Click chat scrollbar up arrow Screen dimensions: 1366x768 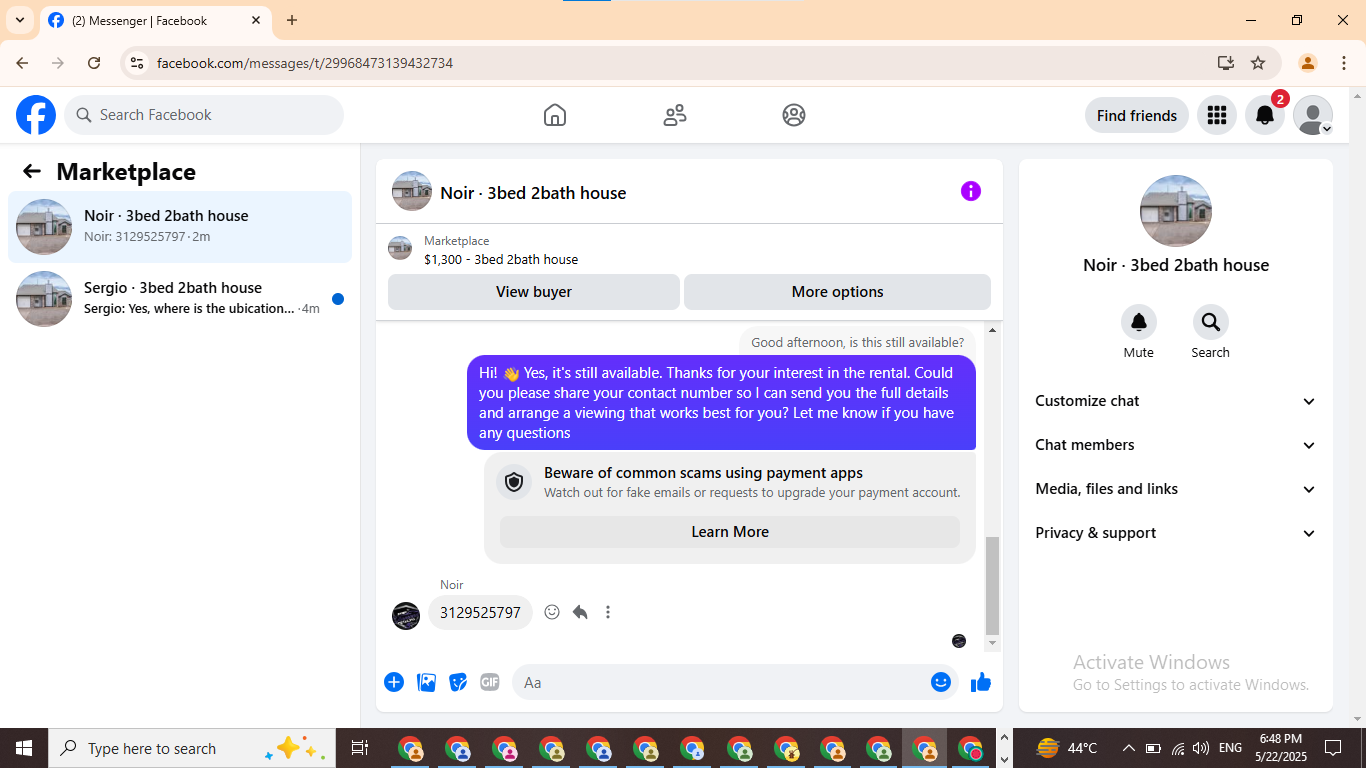pyautogui.click(x=993, y=330)
